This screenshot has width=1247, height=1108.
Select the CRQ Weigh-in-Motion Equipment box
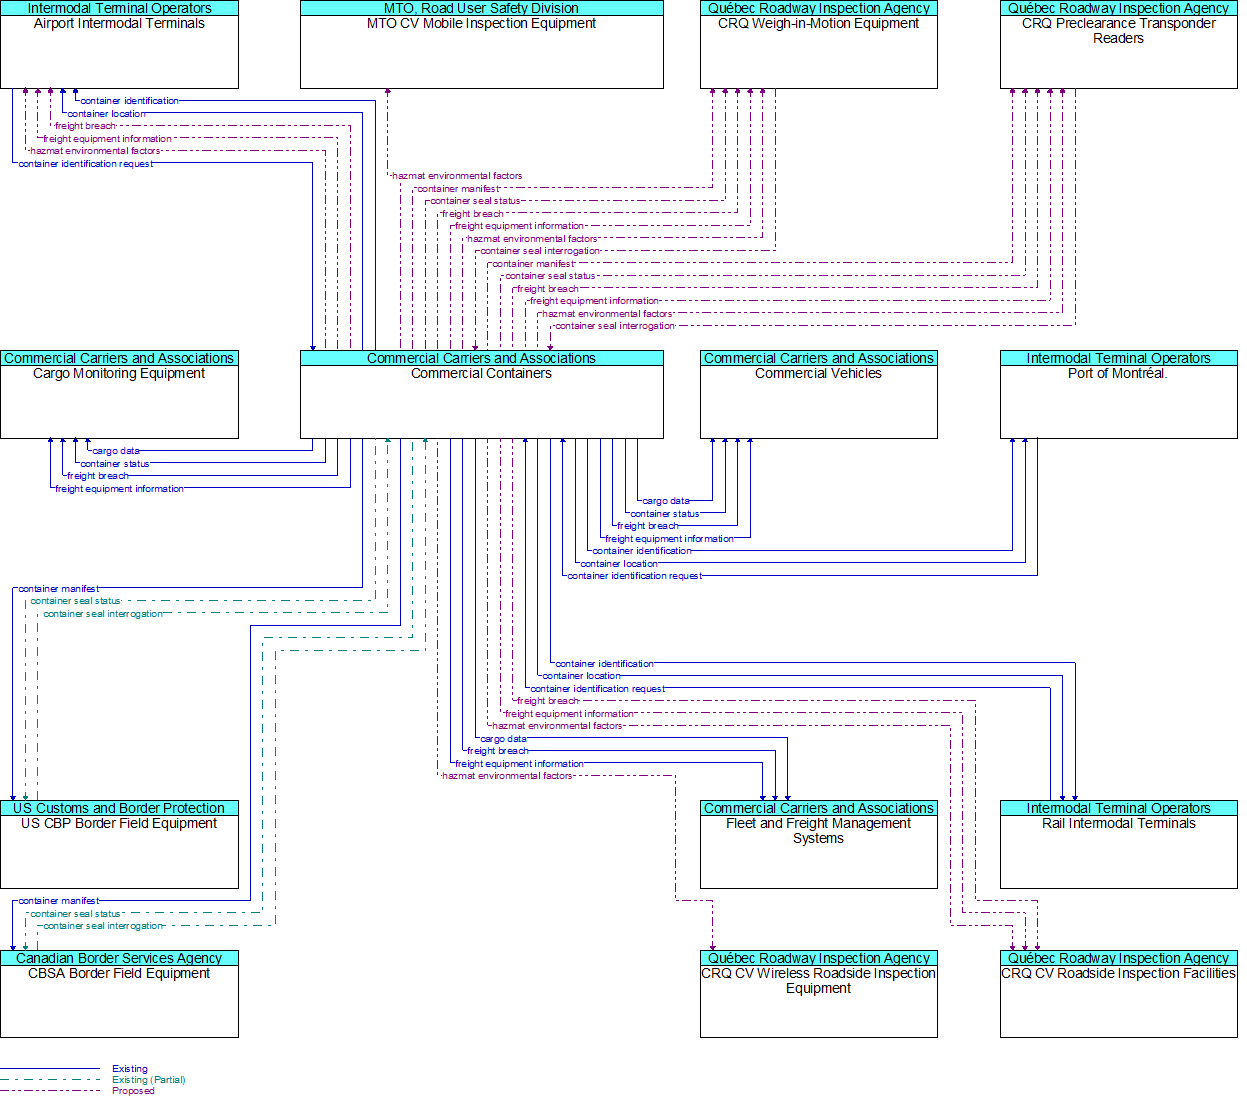(818, 50)
